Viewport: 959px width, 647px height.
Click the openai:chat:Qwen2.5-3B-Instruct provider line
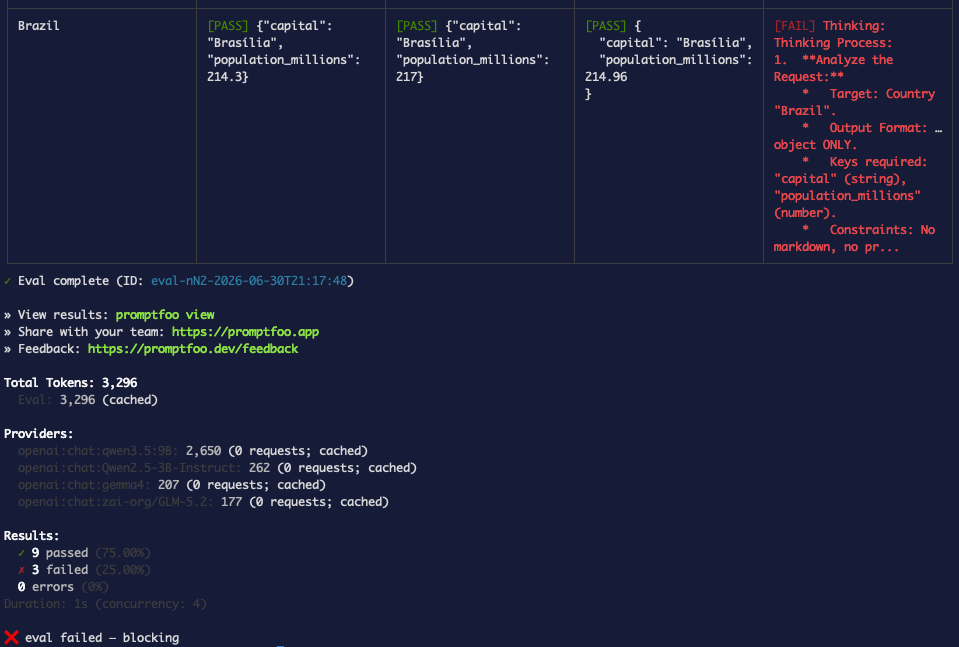(x=217, y=468)
